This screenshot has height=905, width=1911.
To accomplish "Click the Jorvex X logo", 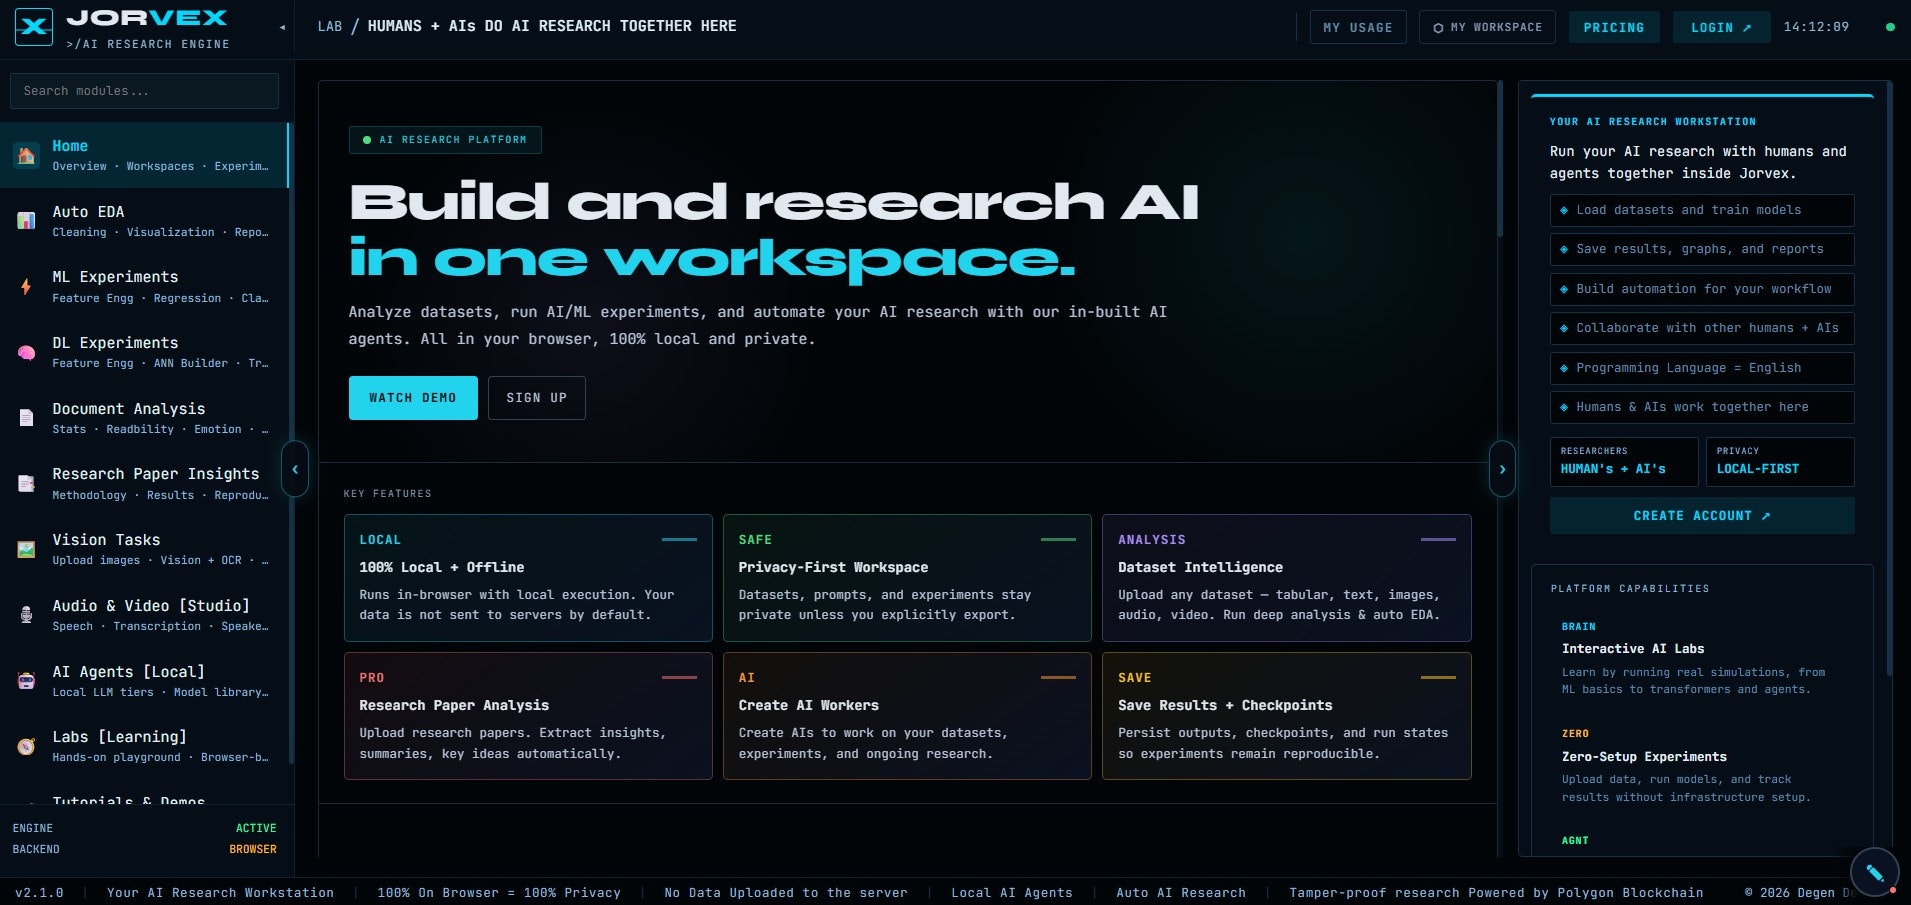I will tap(33, 26).
